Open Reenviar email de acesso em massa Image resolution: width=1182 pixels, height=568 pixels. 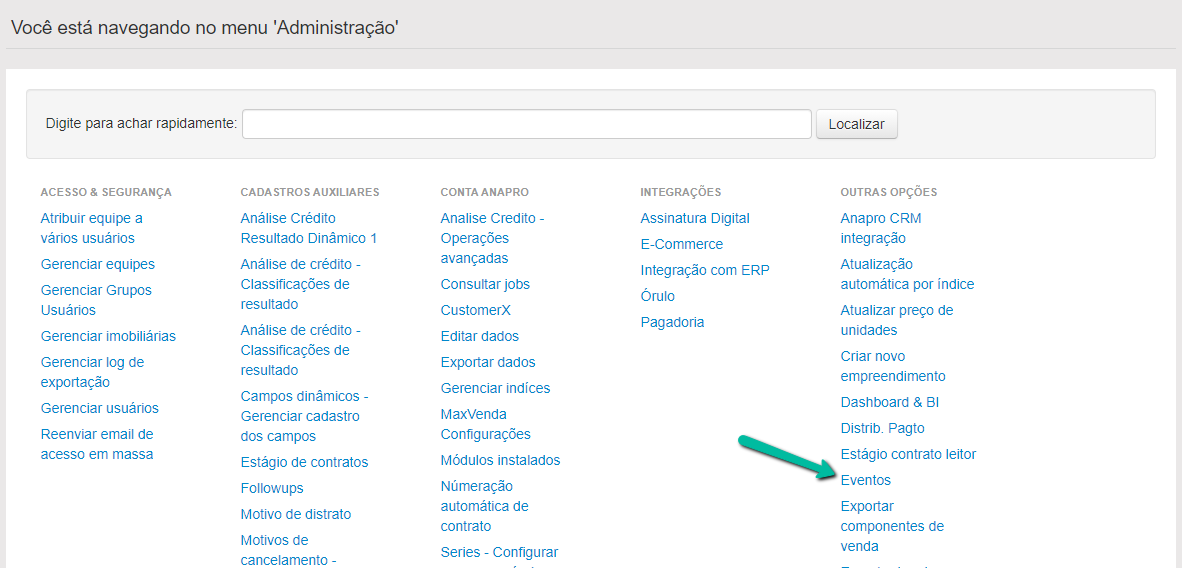97,444
